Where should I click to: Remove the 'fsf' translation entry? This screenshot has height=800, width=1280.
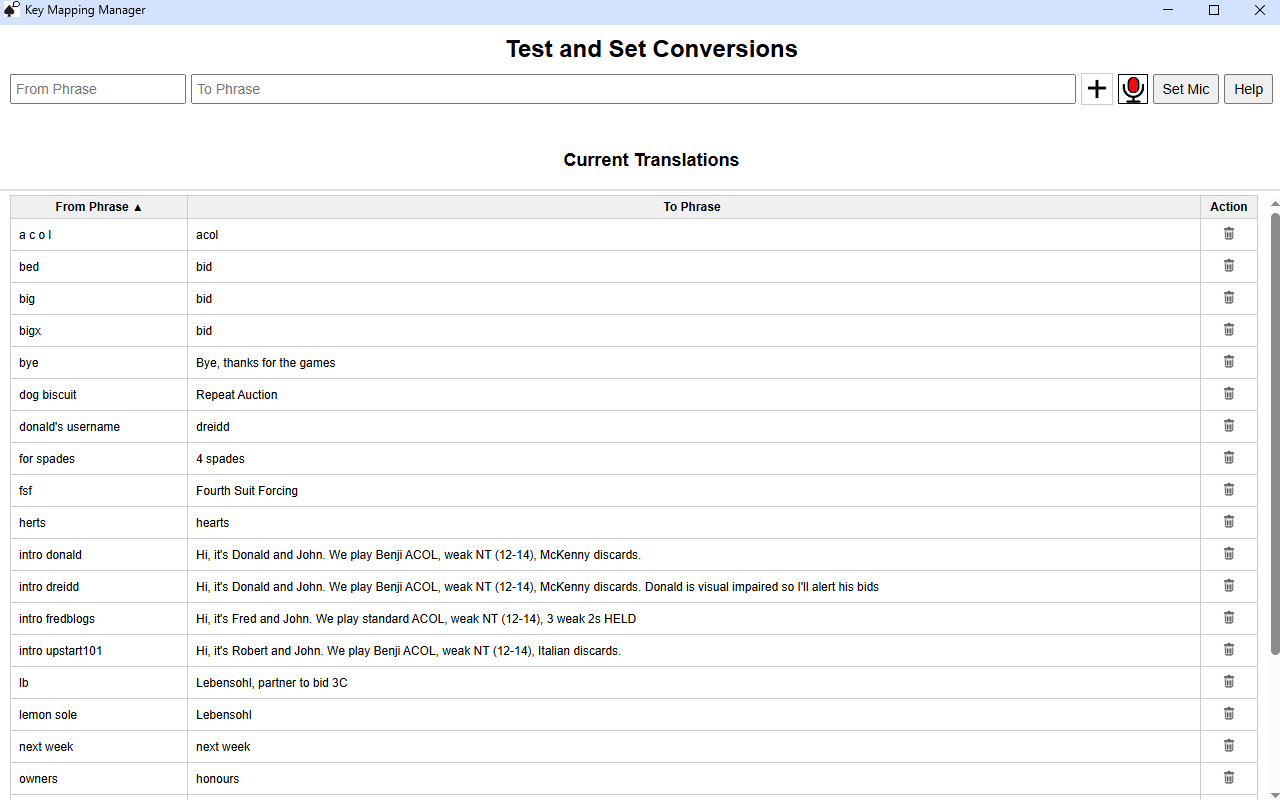pyautogui.click(x=1229, y=490)
